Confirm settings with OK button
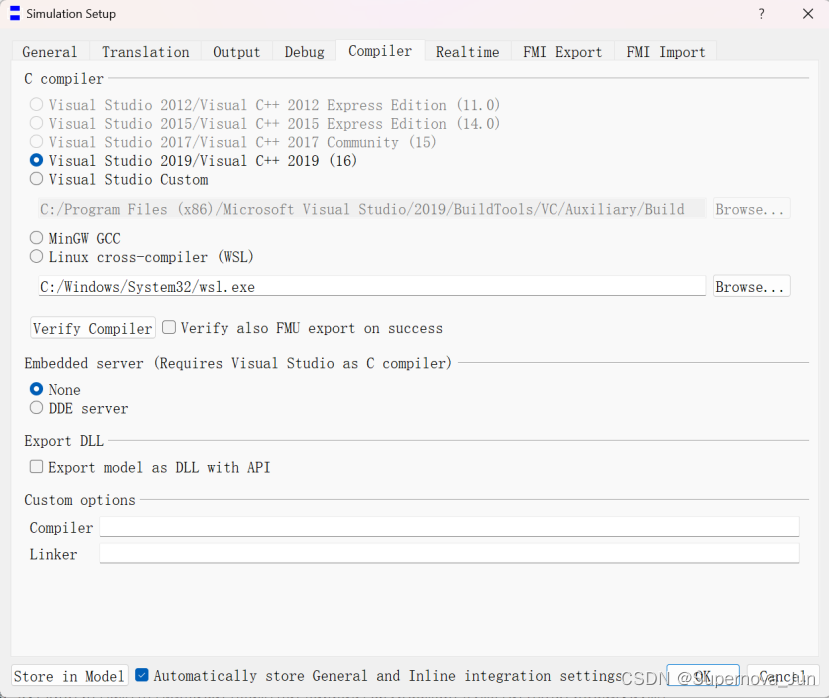This screenshot has height=698, width=830. [702, 676]
